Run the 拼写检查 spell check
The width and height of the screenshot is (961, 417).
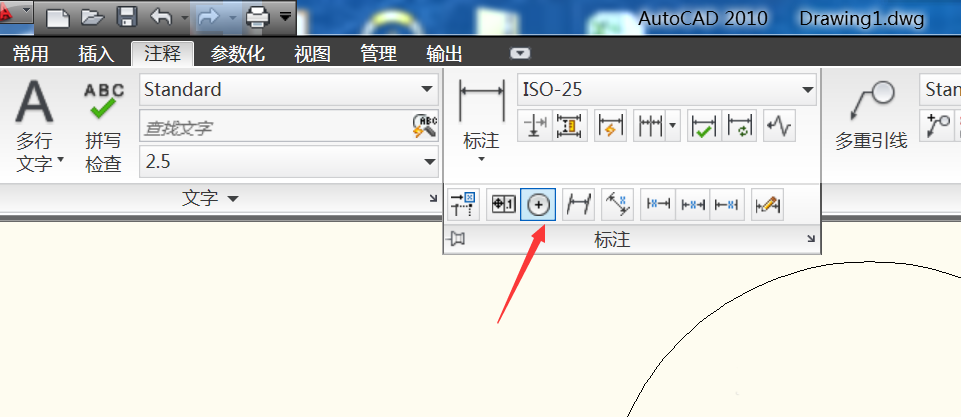(104, 126)
